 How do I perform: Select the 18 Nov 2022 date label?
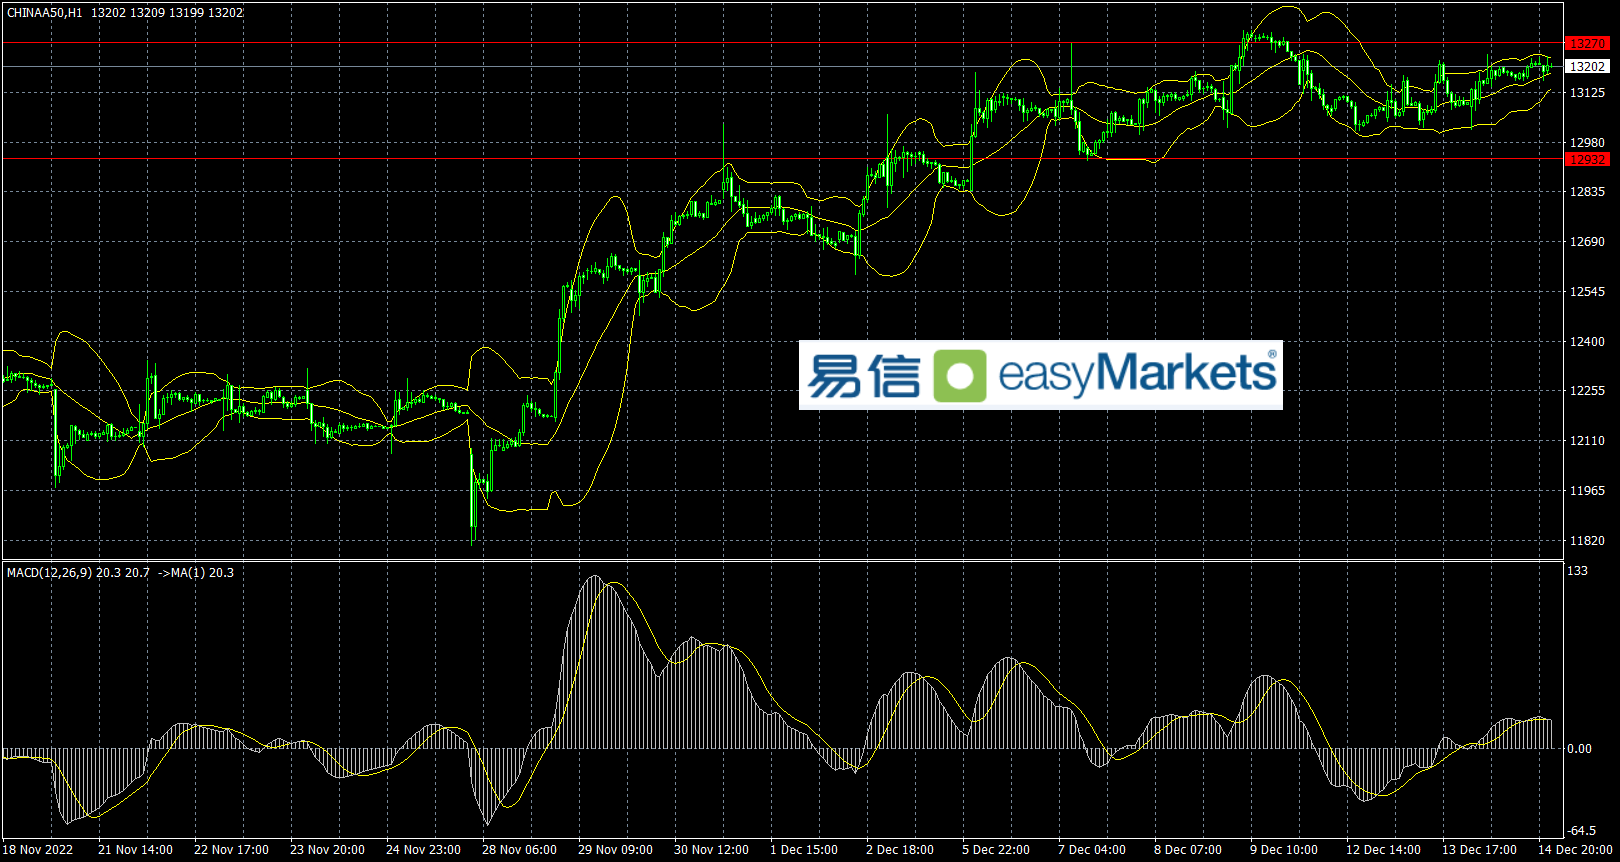tap(39, 850)
